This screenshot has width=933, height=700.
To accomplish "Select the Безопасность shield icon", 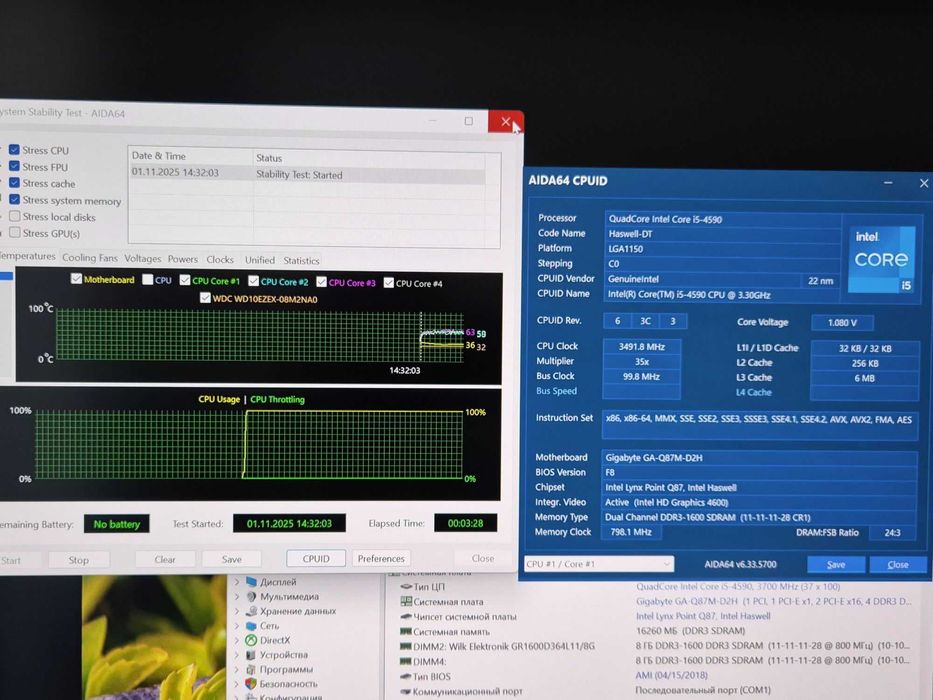I will [251, 684].
